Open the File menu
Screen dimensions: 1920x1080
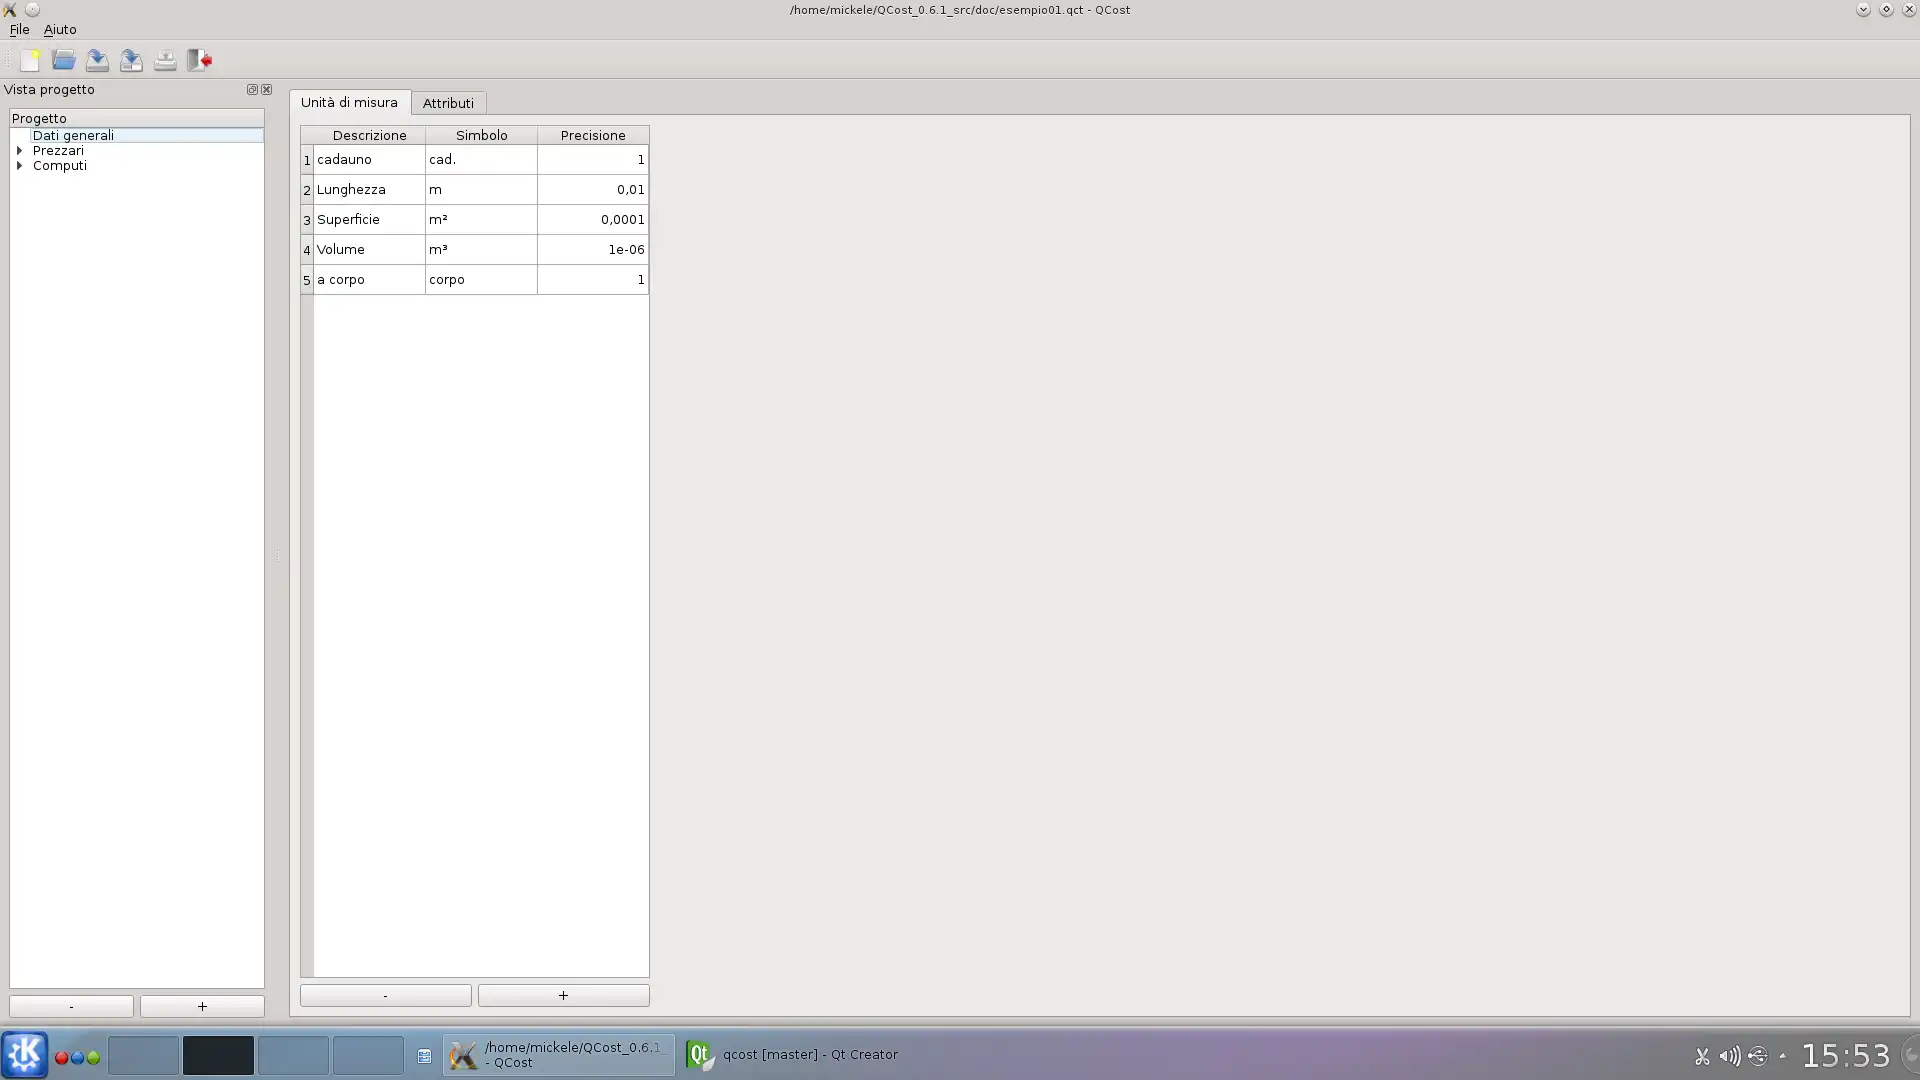(18, 29)
